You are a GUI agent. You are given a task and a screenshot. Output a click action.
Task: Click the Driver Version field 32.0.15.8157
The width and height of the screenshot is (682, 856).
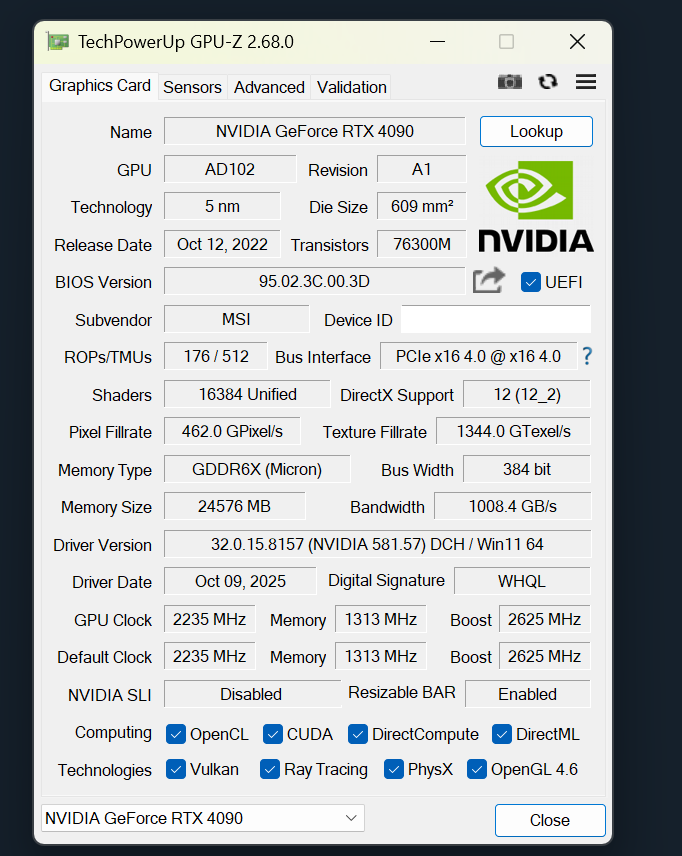[x=377, y=544]
